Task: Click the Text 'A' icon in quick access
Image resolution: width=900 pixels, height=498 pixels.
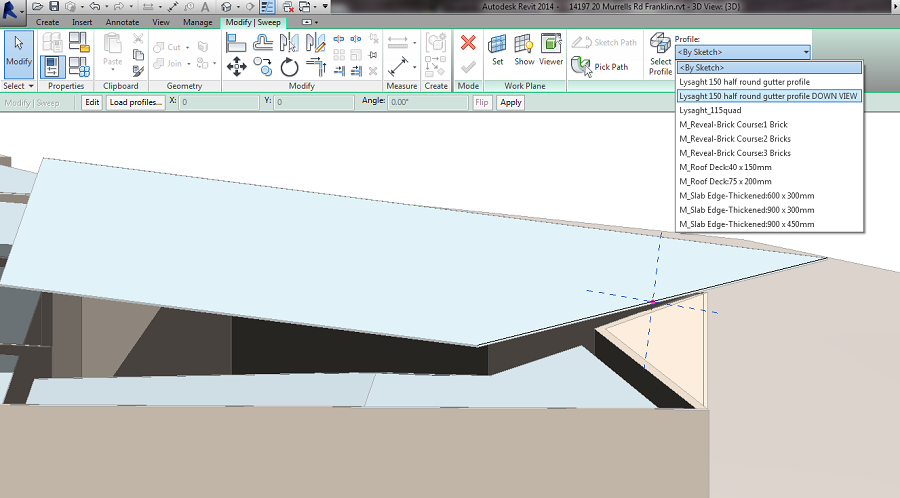Action: coord(205,6)
